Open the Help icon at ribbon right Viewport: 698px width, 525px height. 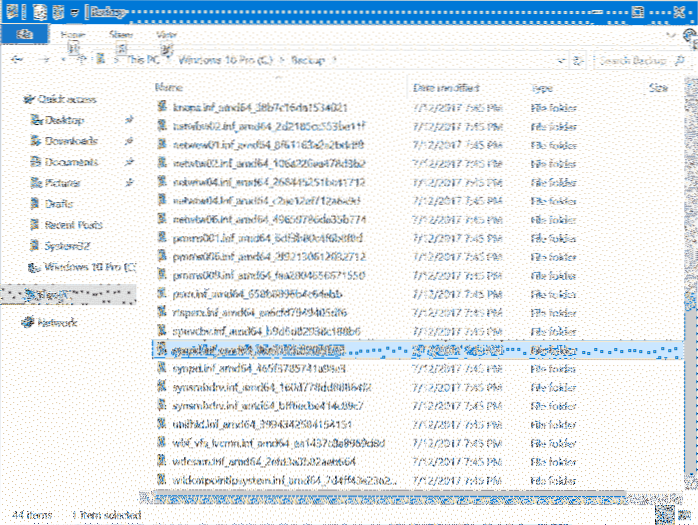coord(689,35)
